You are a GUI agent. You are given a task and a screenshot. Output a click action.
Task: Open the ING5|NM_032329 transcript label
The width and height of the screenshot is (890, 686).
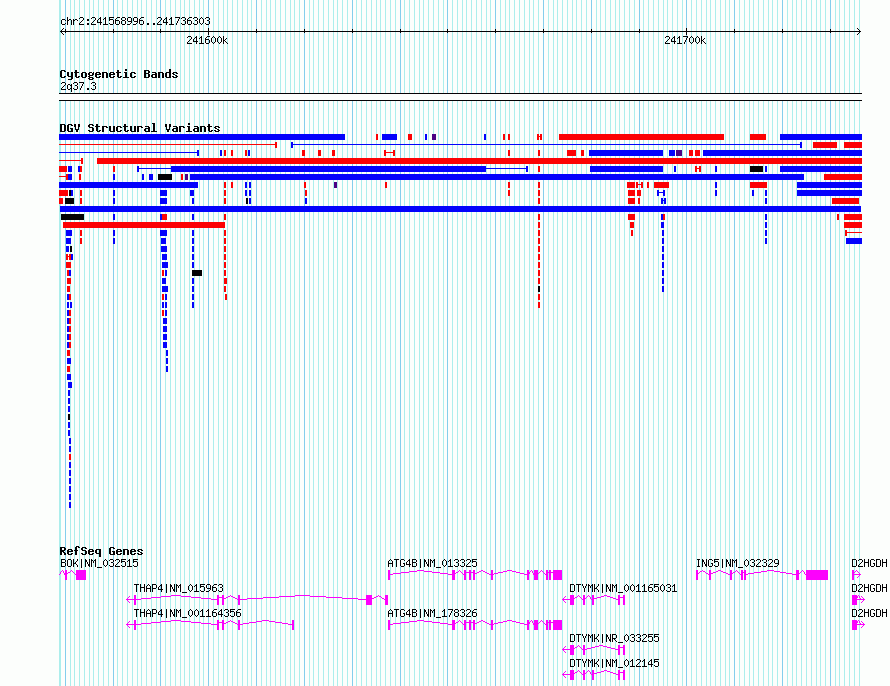click(x=738, y=563)
